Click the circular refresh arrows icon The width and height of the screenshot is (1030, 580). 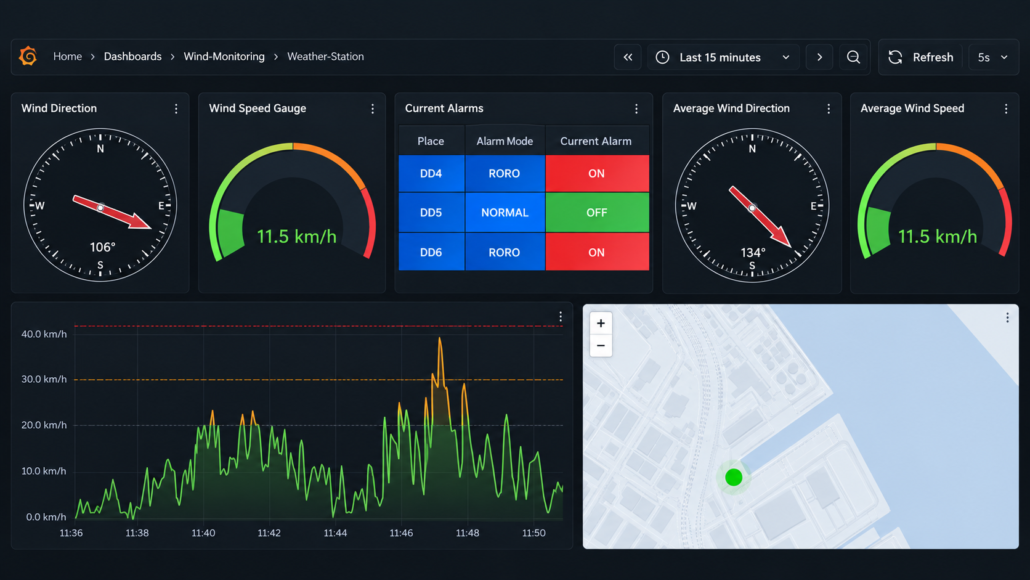(895, 57)
